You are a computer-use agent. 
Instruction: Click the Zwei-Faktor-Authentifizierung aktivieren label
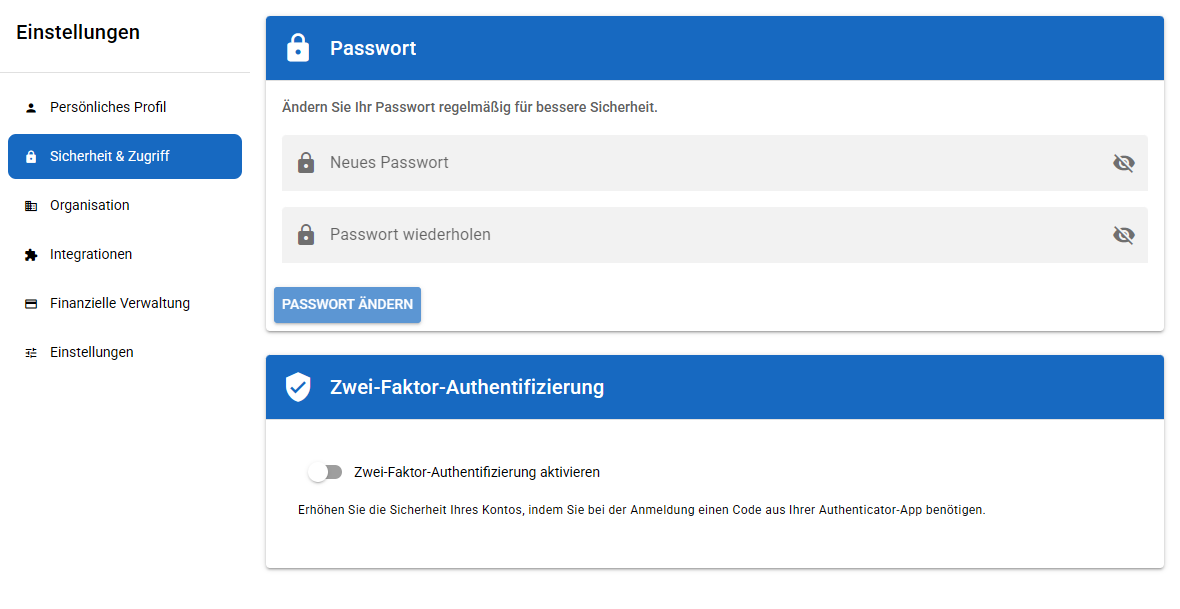click(x=477, y=473)
